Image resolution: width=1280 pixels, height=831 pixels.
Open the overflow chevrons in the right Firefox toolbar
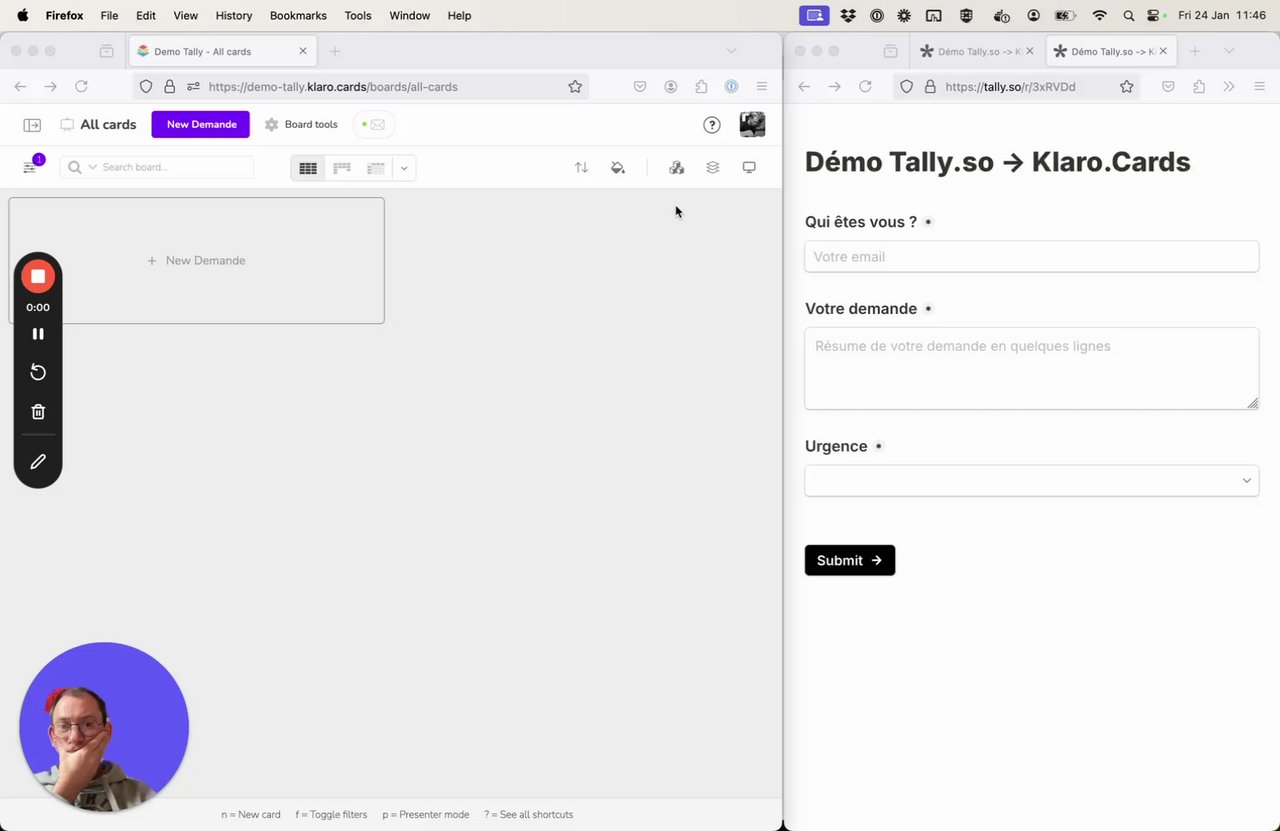point(1229,87)
